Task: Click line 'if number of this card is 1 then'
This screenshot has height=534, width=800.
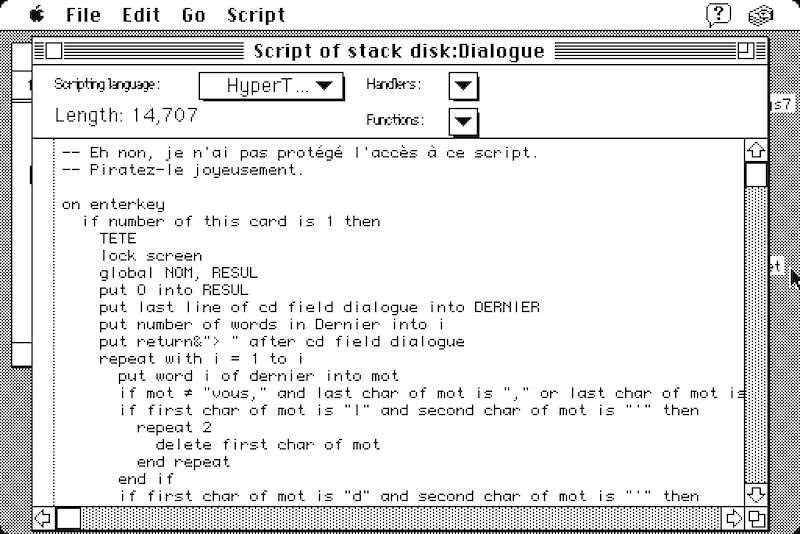Action: [231, 221]
